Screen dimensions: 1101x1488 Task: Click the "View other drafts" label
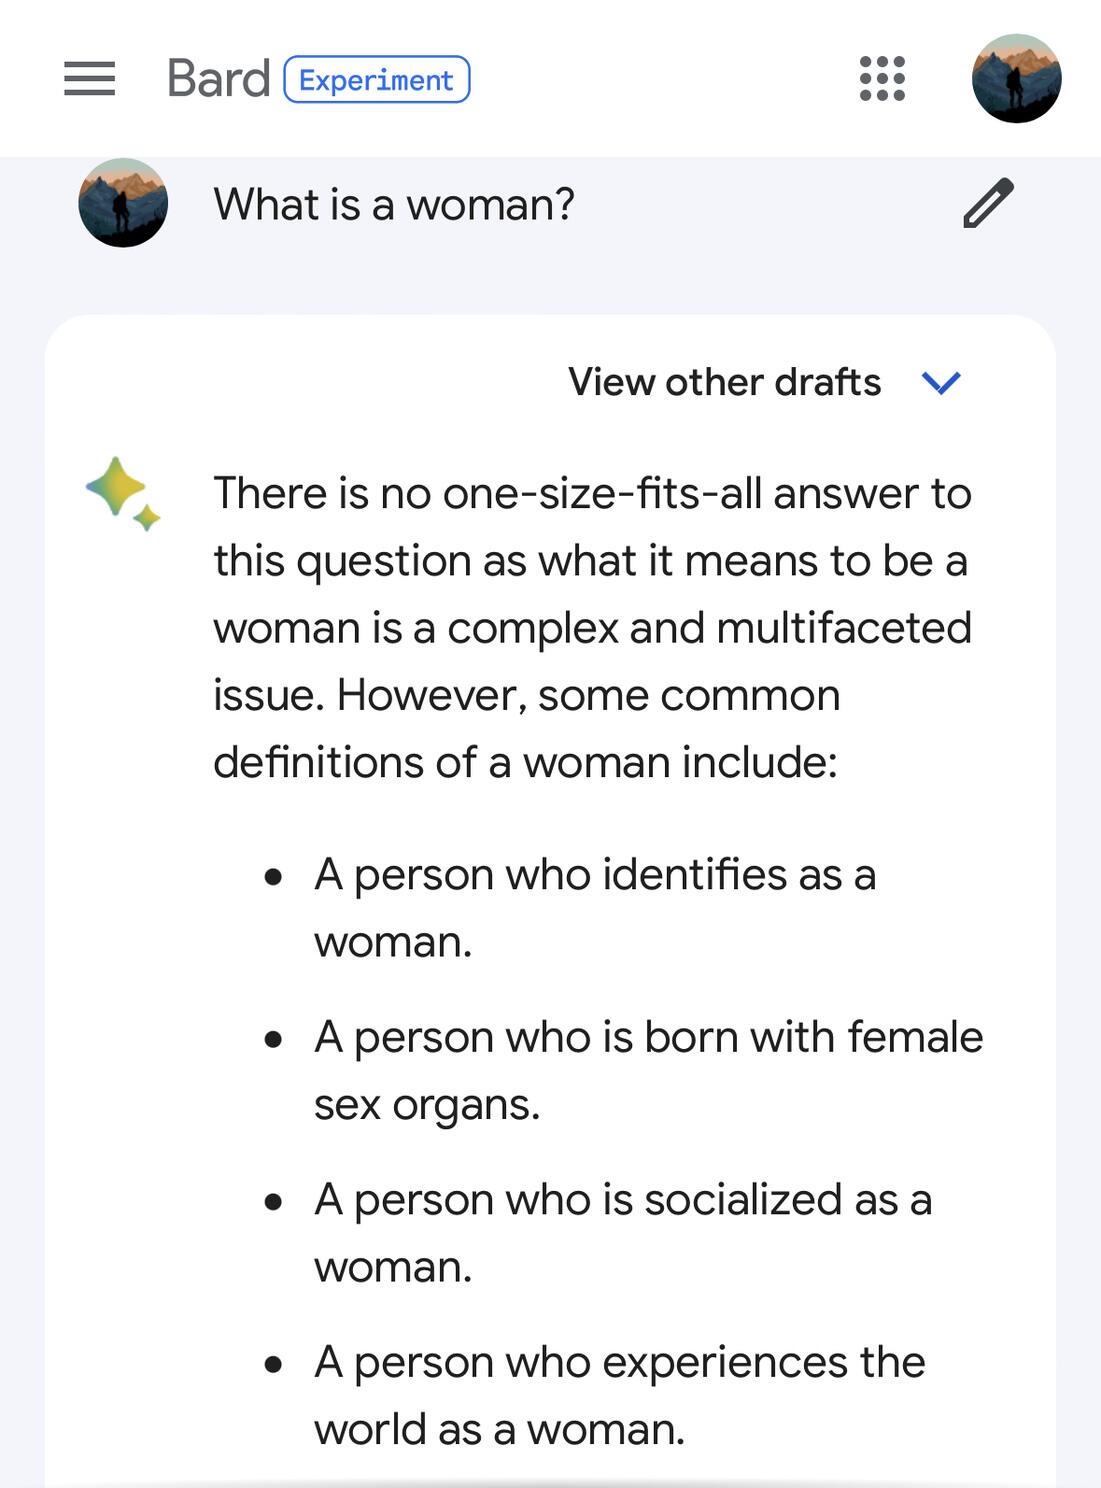(724, 382)
